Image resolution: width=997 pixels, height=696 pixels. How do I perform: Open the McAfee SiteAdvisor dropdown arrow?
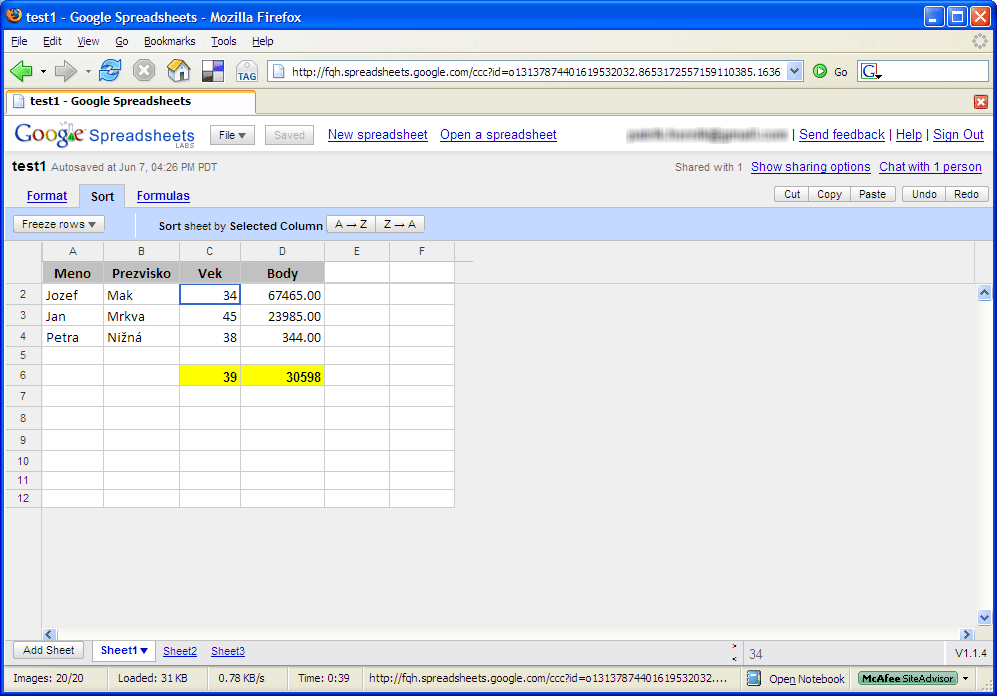click(965, 678)
